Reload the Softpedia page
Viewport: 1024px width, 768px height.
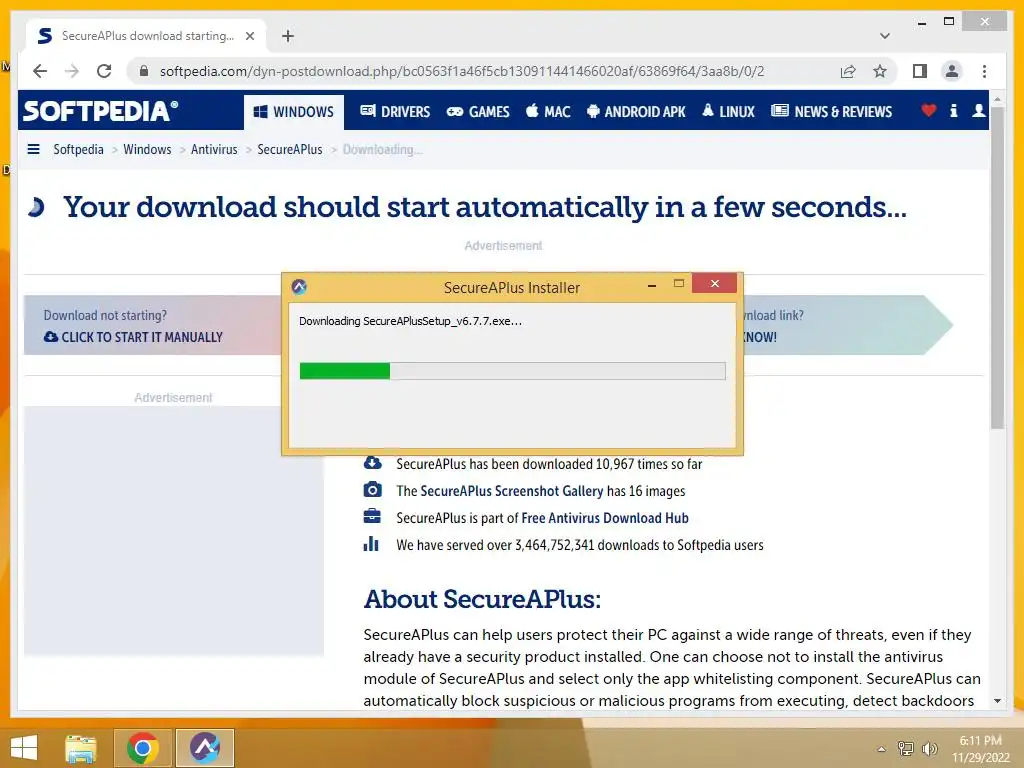(x=104, y=71)
